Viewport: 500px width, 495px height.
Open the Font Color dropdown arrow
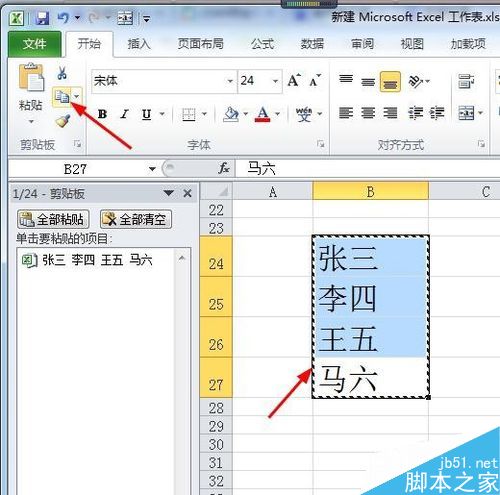277,114
